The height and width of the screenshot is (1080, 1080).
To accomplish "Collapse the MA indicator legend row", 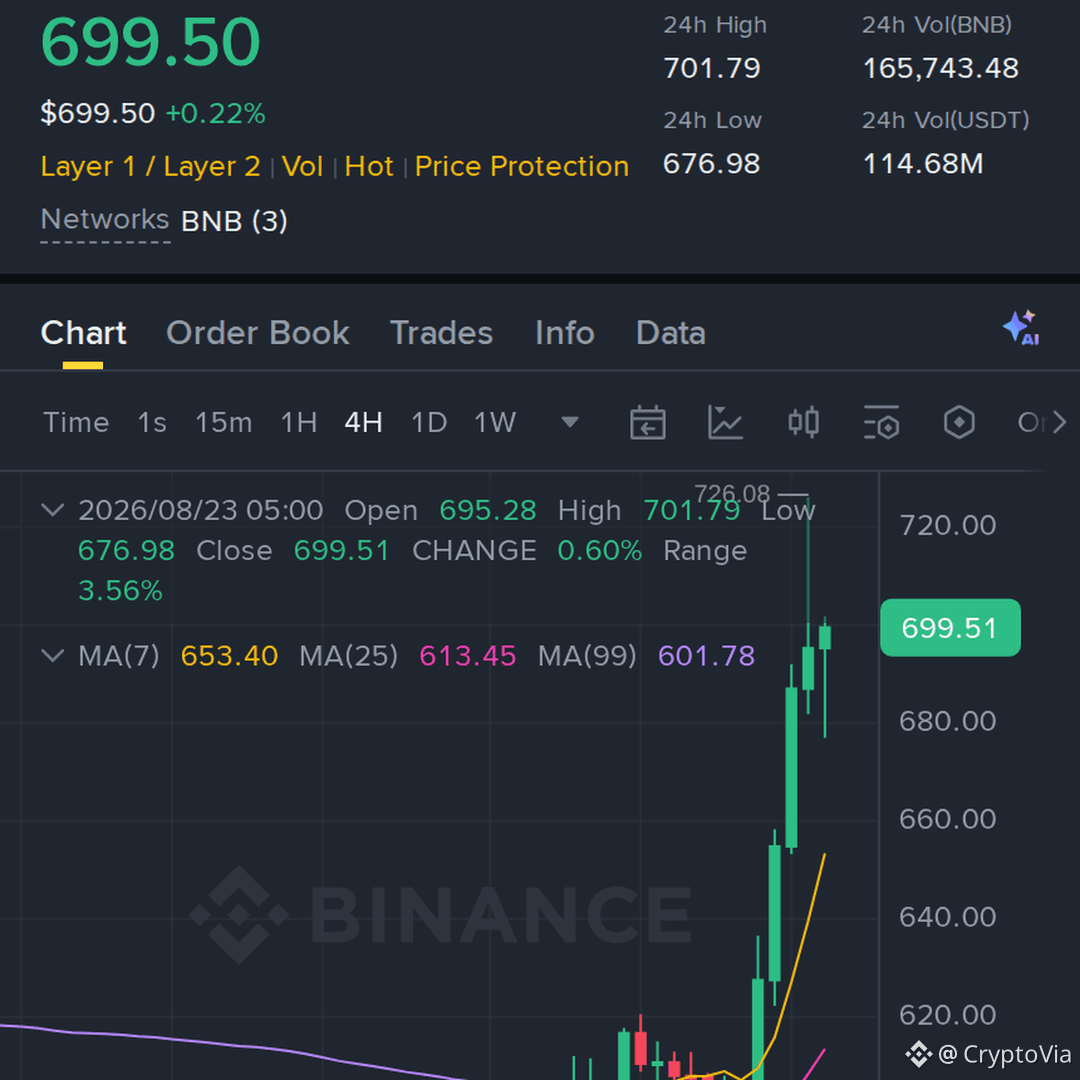I will [x=53, y=655].
